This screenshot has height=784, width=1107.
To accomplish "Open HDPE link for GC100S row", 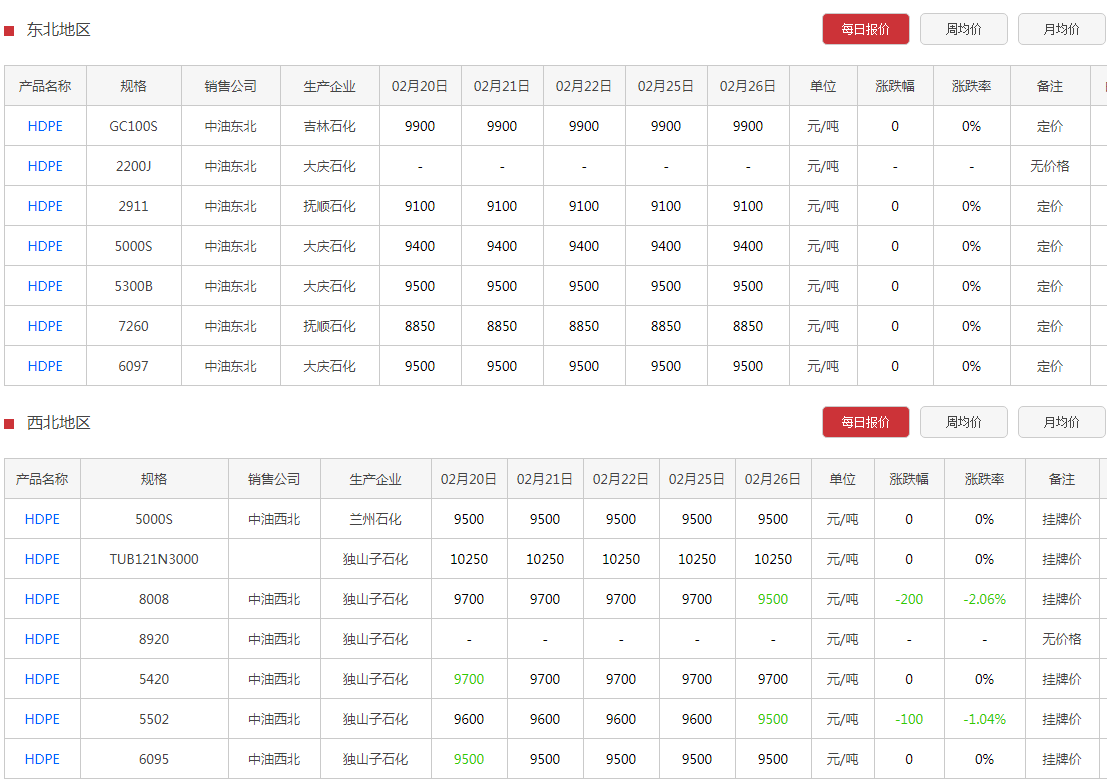I will pyautogui.click(x=45, y=126).
